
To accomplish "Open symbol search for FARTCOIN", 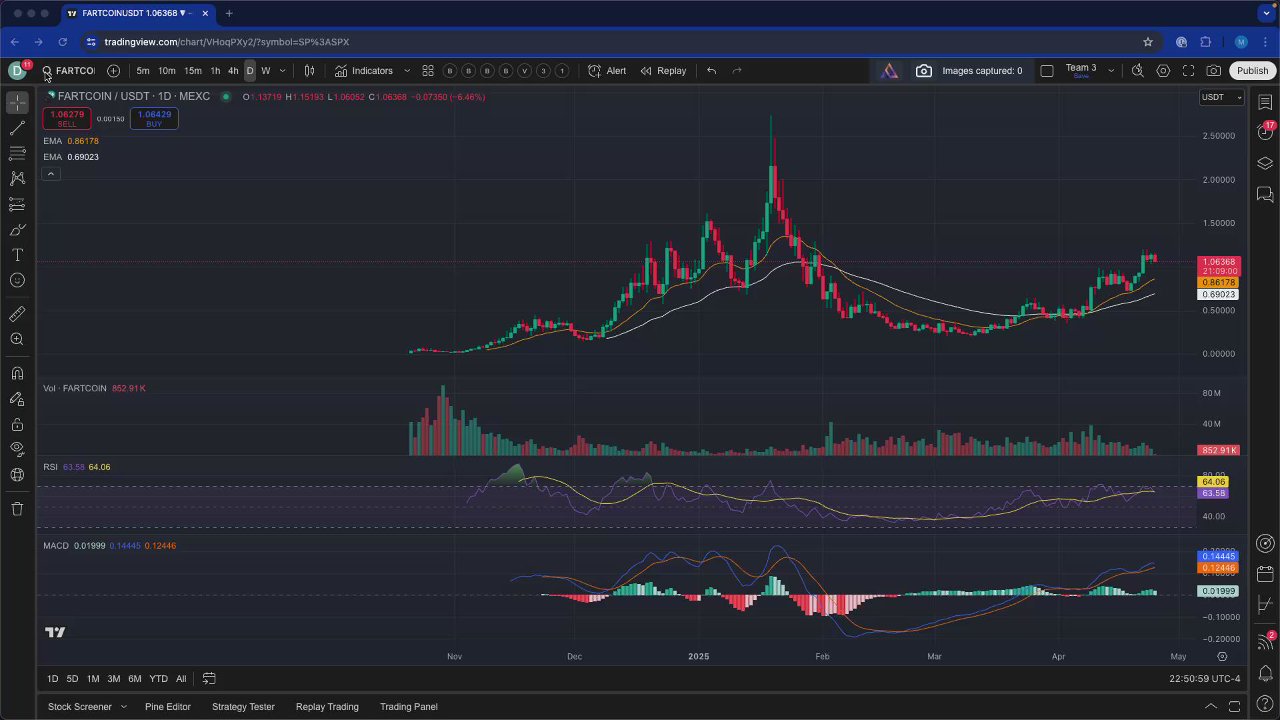I will (68, 71).
